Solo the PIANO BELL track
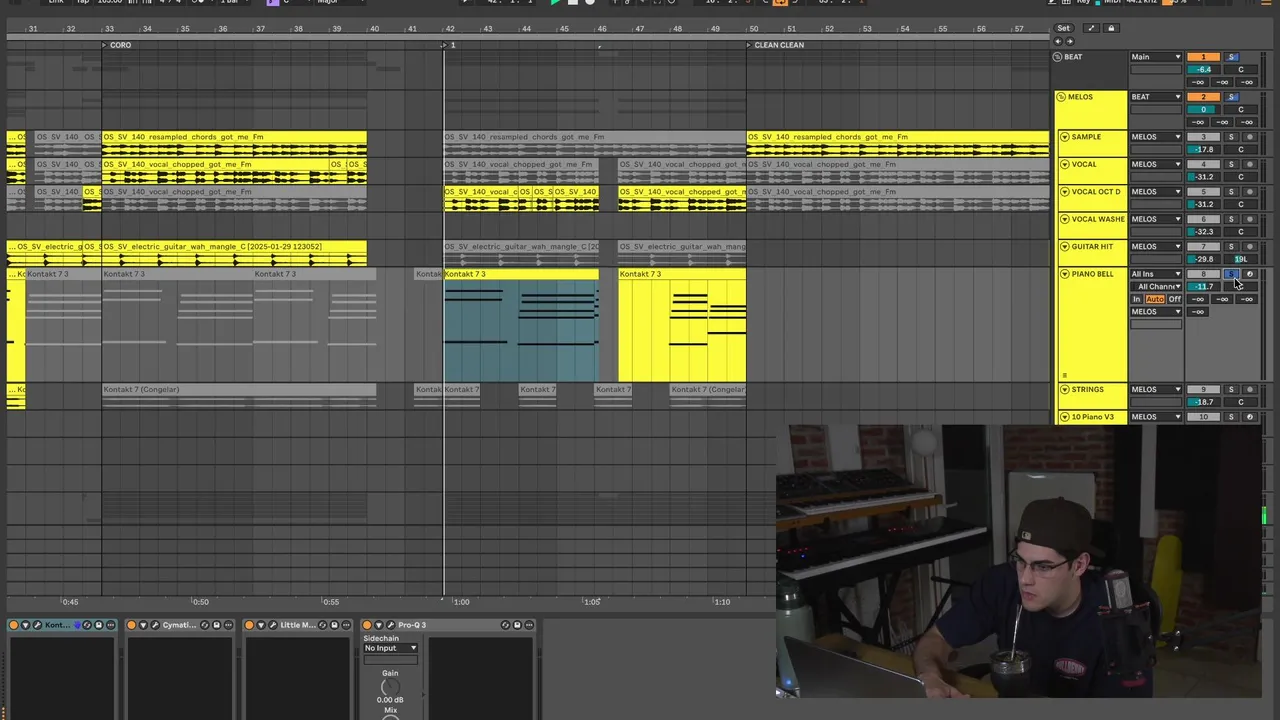 (1232, 274)
